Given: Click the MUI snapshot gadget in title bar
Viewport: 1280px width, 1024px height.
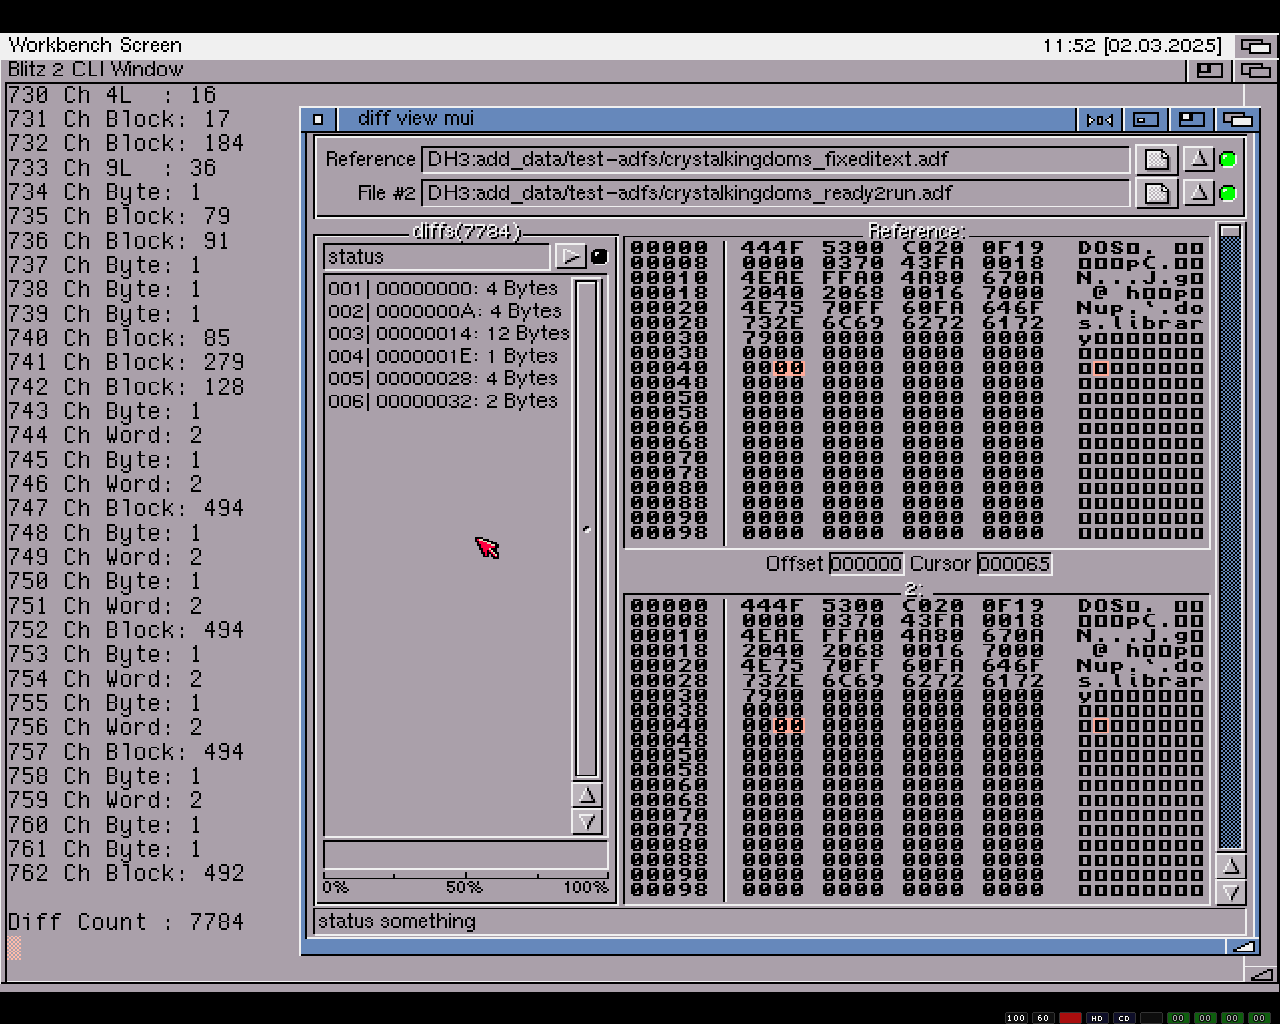Looking at the screenshot, I should (x=1100, y=120).
